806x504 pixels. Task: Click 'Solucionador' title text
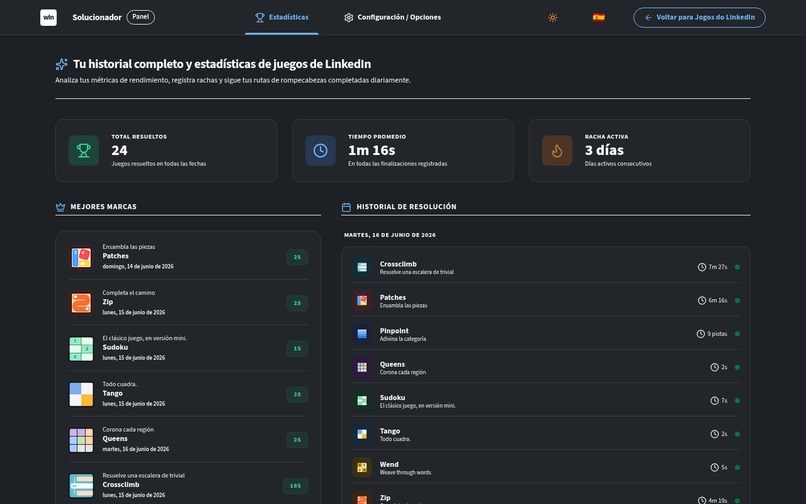[x=97, y=17]
